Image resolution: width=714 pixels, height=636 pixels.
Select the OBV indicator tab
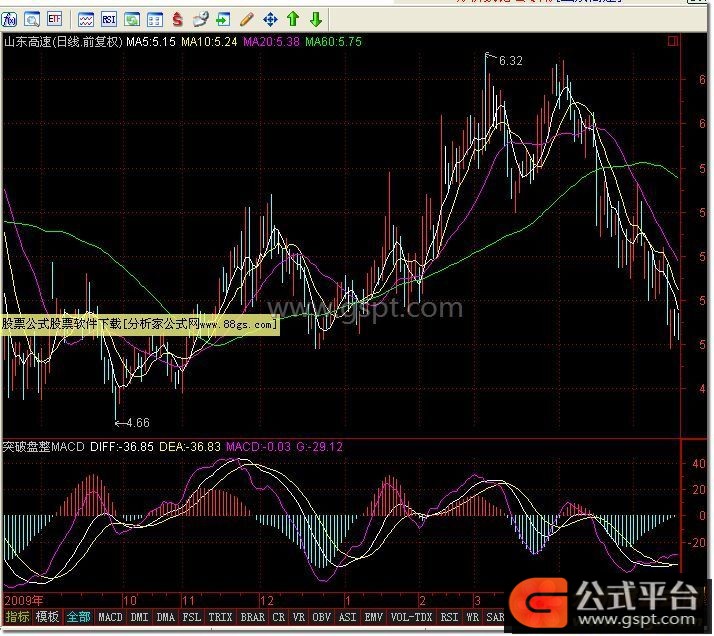coord(321,617)
